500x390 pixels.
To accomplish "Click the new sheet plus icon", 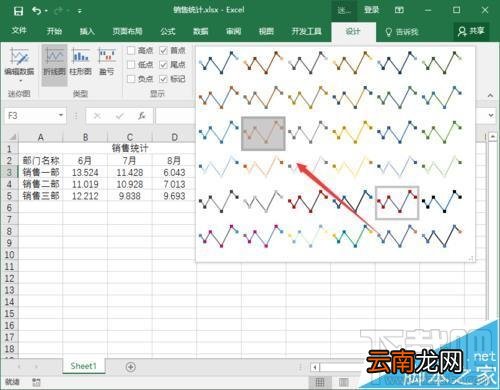I will [x=131, y=367].
